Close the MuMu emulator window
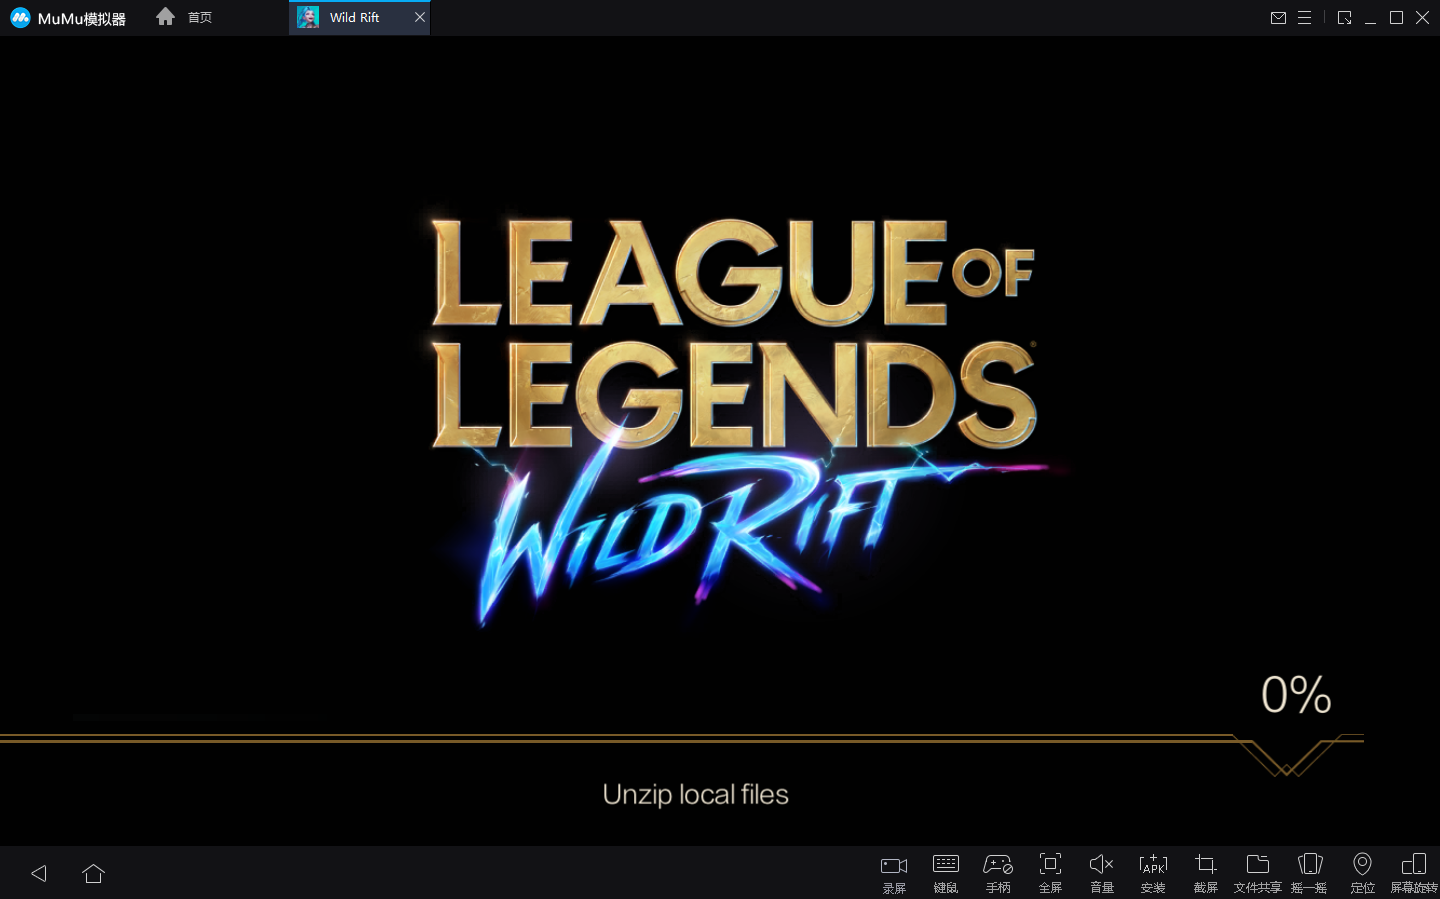Viewport: 1440px width, 899px height. click(1422, 17)
